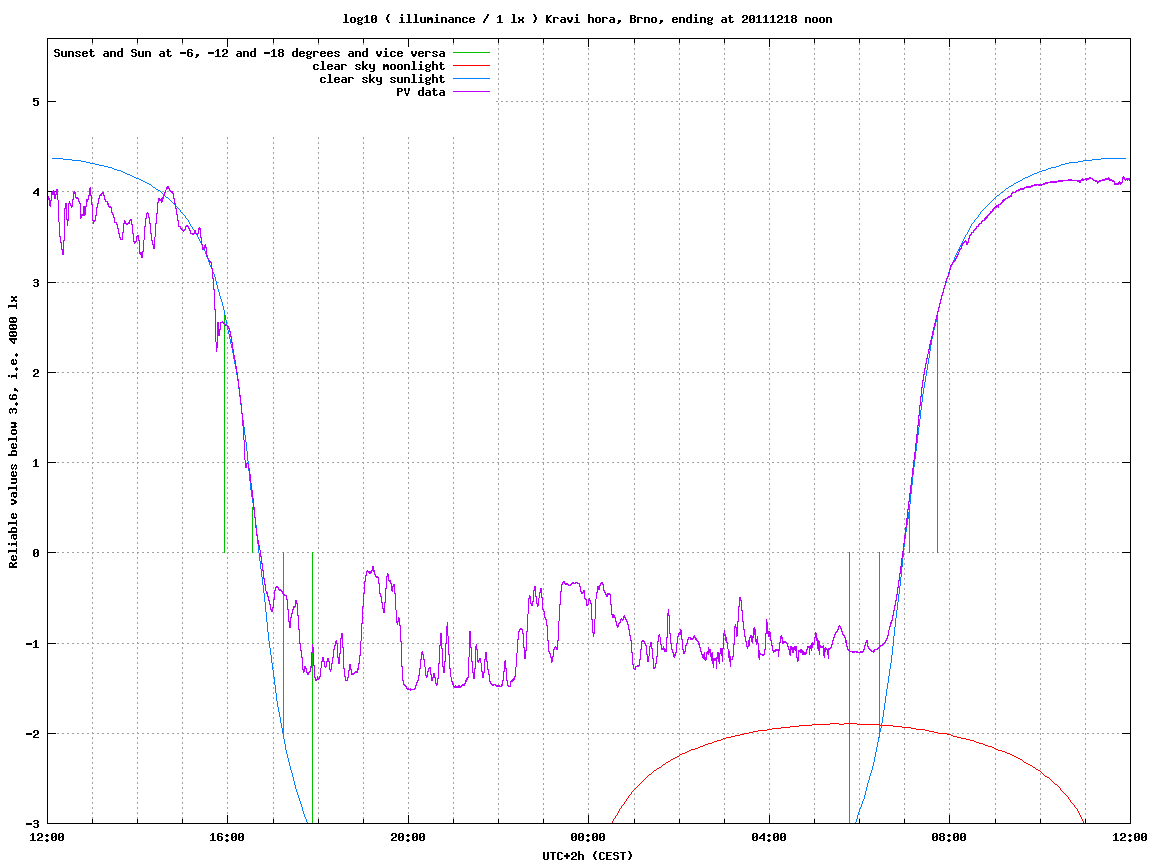Click the y-axis tick label 1
Viewport: 1151px width, 863px height.
[x=35, y=463]
